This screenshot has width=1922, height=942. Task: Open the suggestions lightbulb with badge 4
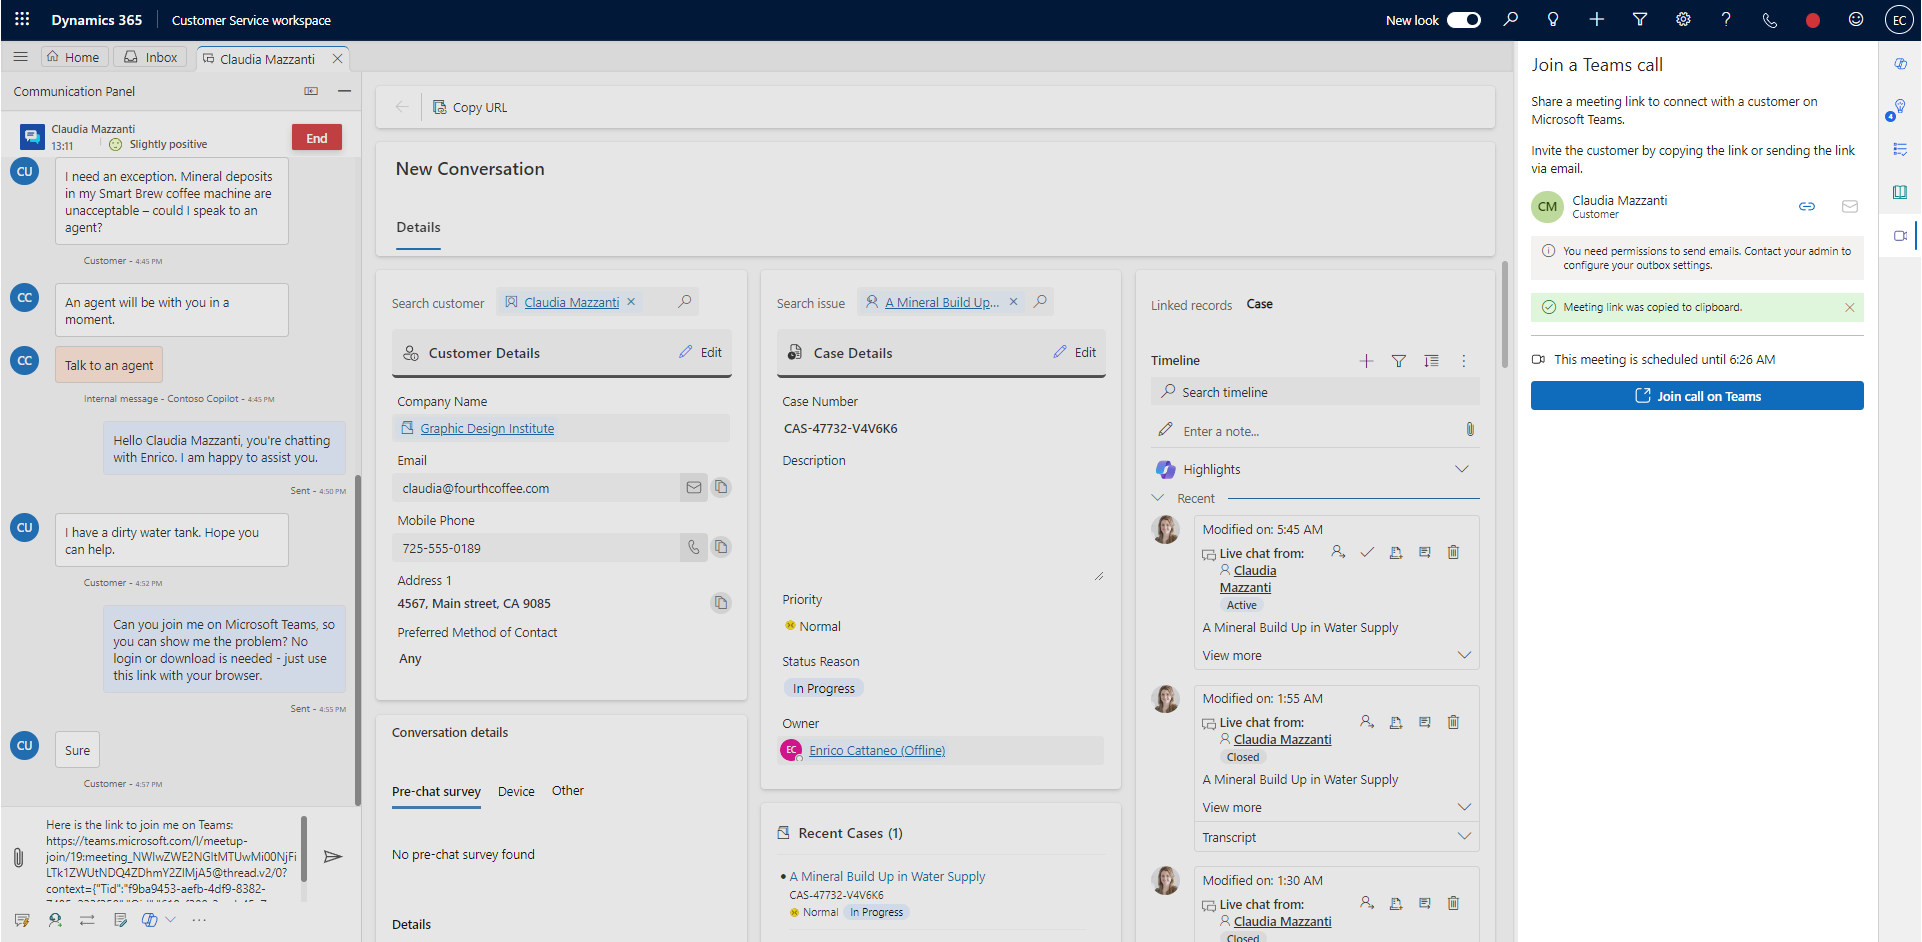[1901, 107]
